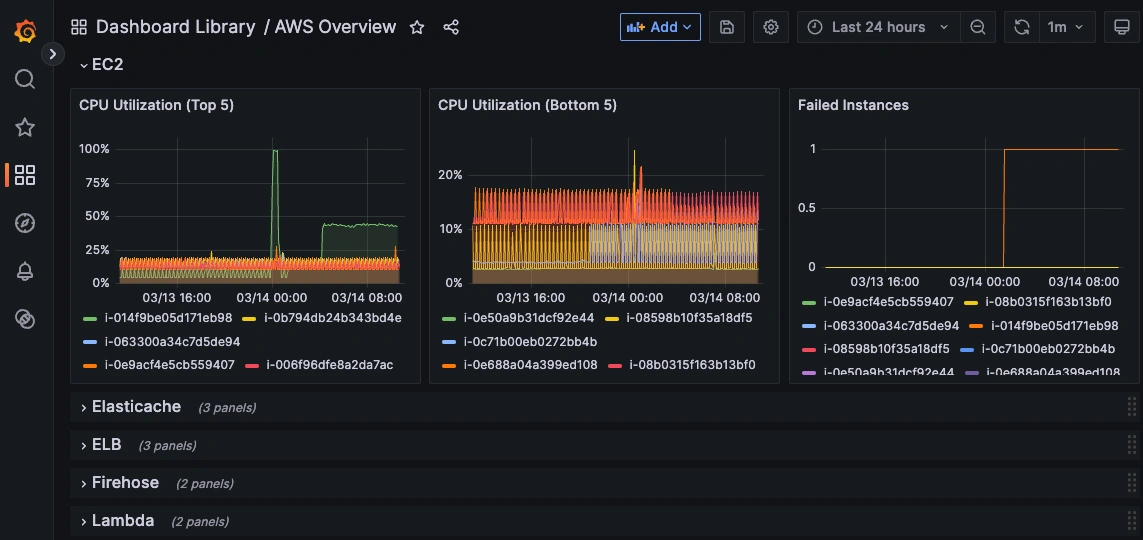Click the green swatch for i-014f9be05d171eb98
Image resolution: width=1143 pixels, height=540 pixels.
[x=90, y=318]
